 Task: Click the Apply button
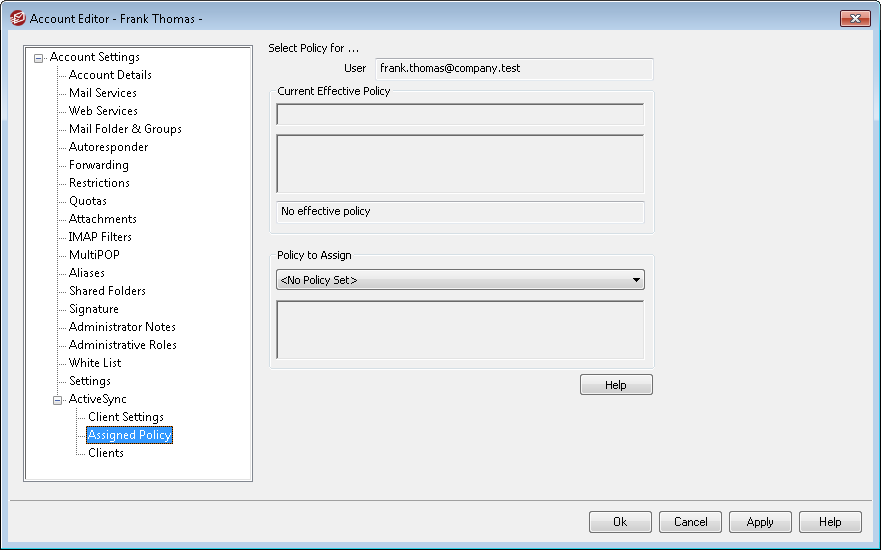[x=760, y=522]
